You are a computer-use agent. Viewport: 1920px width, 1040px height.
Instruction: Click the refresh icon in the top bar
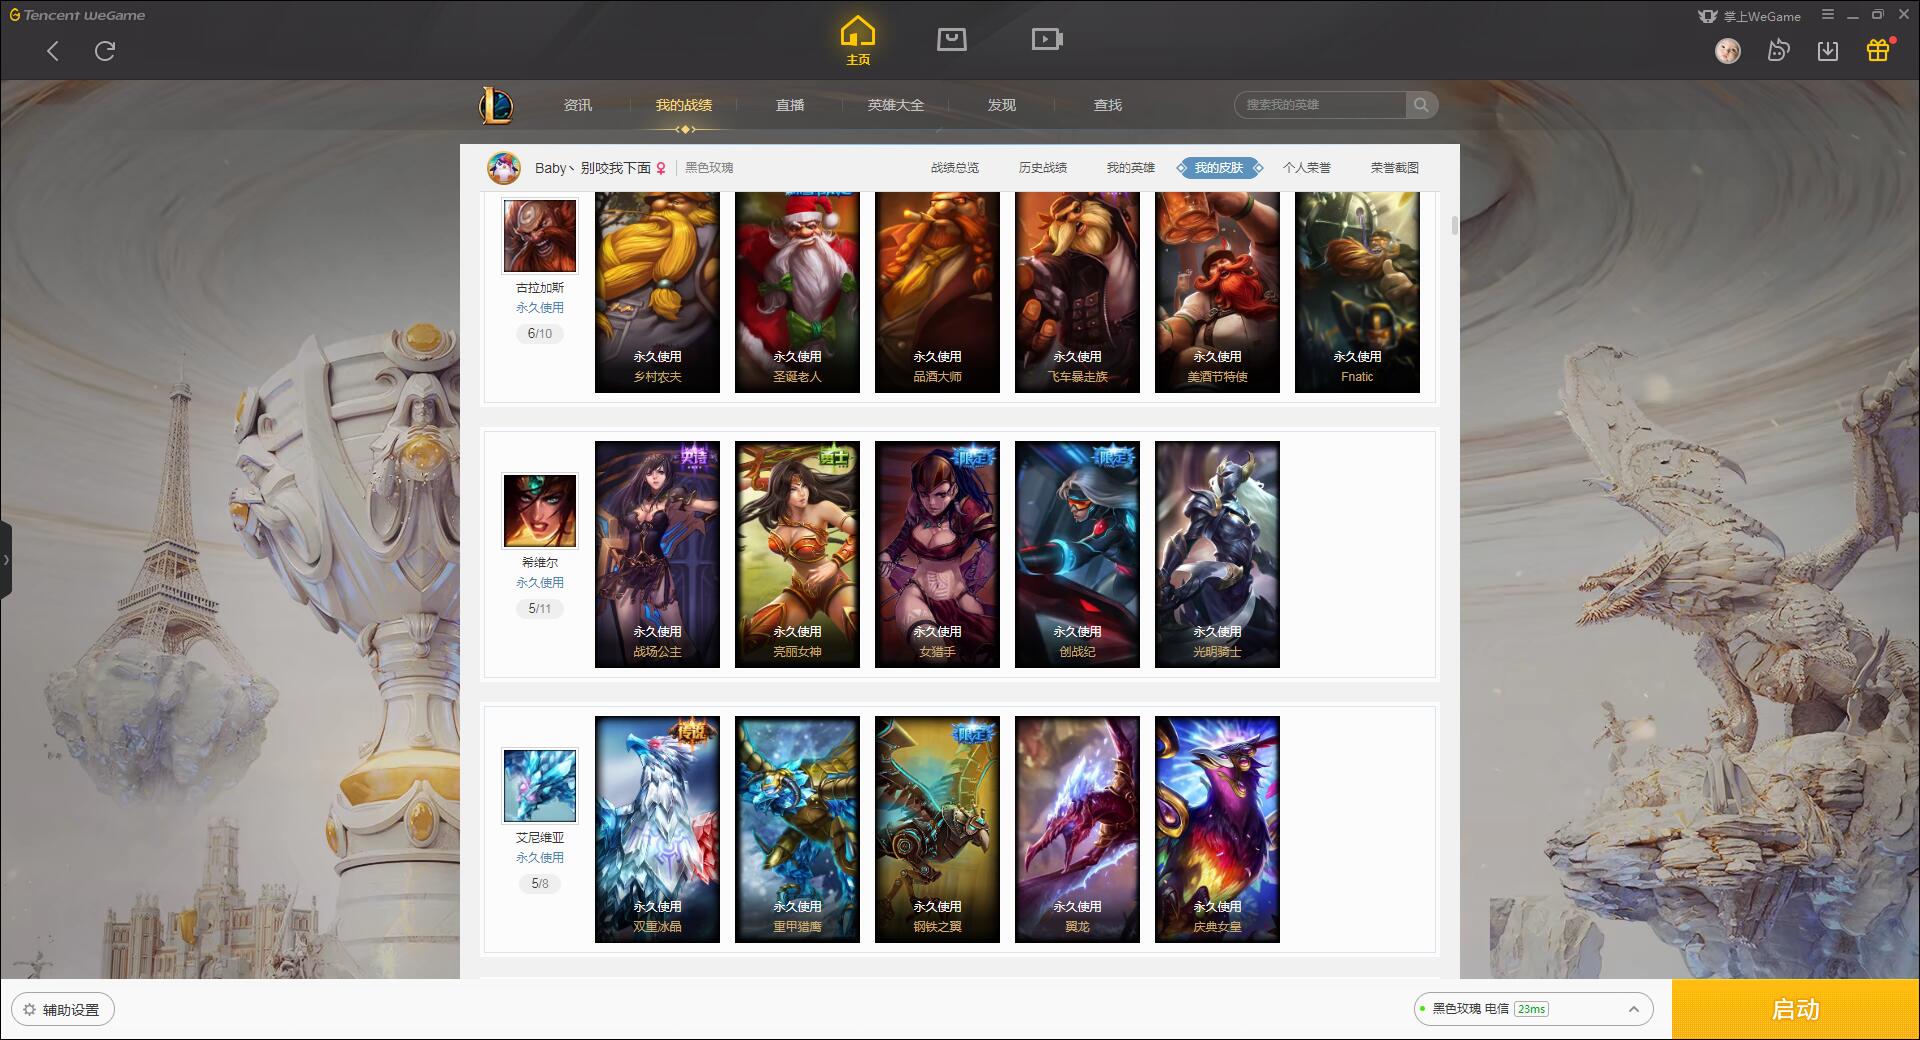coord(105,51)
